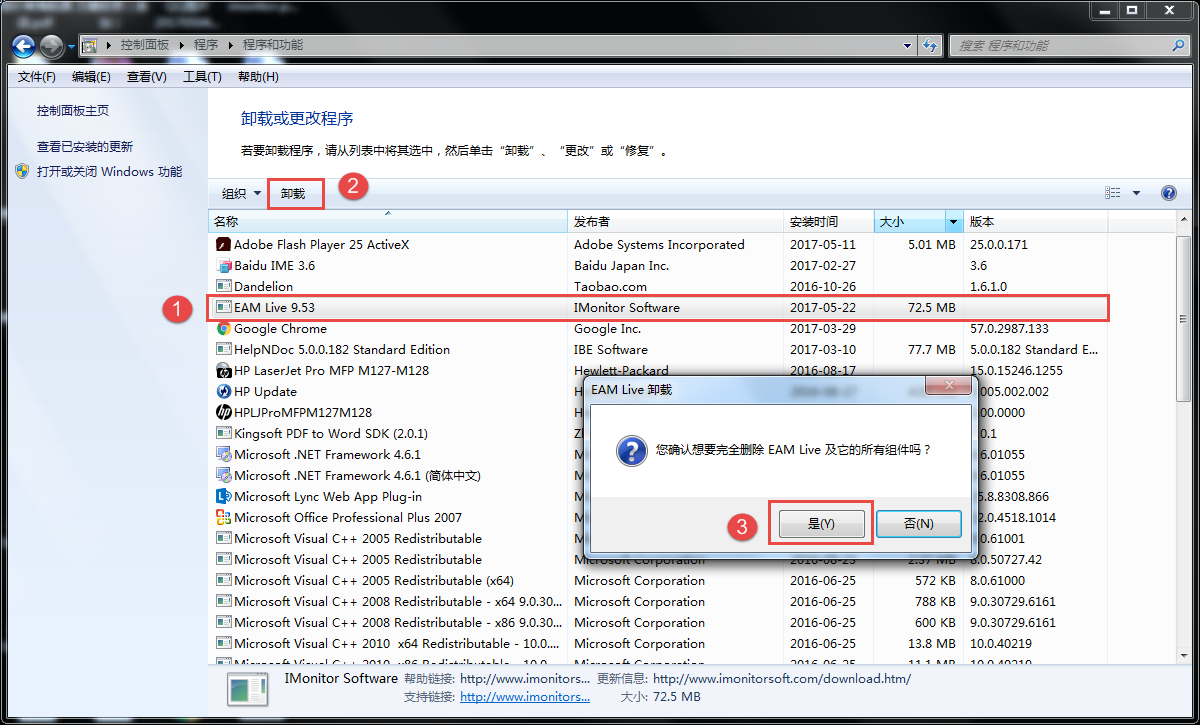Go back with the Back arrow button
1200x725 pixels.
[24, 45]
